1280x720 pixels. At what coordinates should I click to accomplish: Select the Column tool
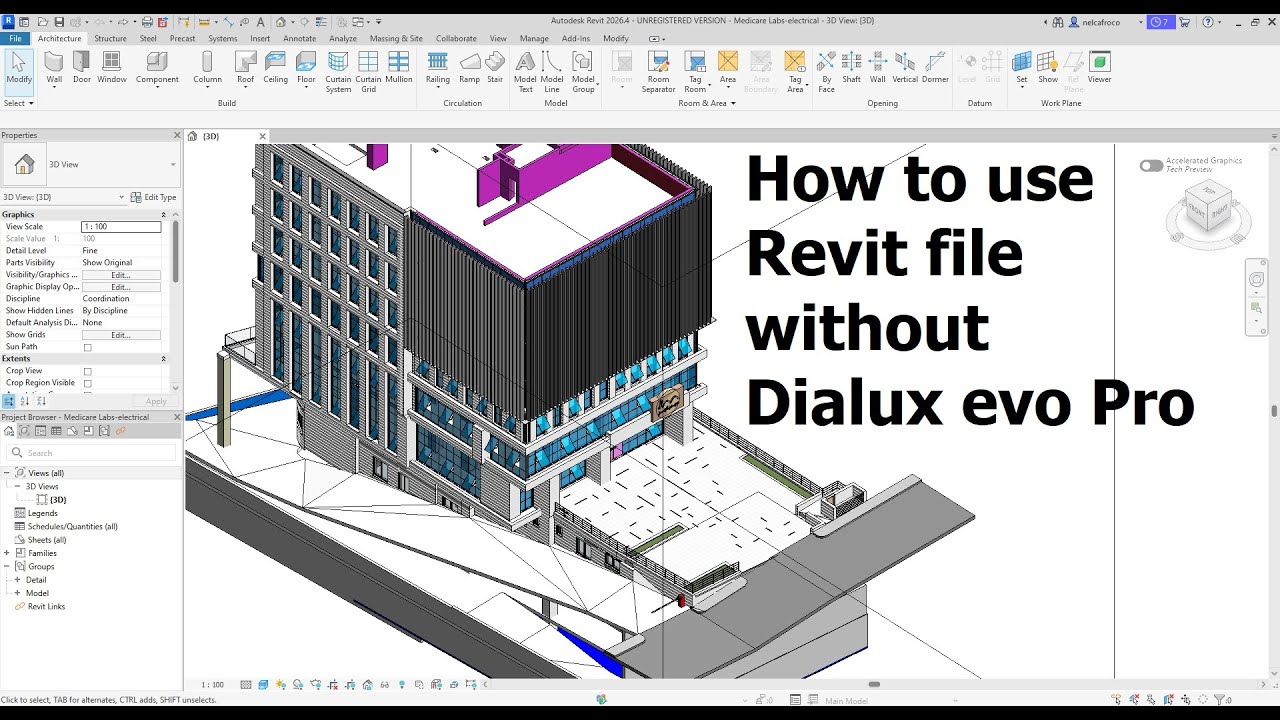[x=207, y=67]
